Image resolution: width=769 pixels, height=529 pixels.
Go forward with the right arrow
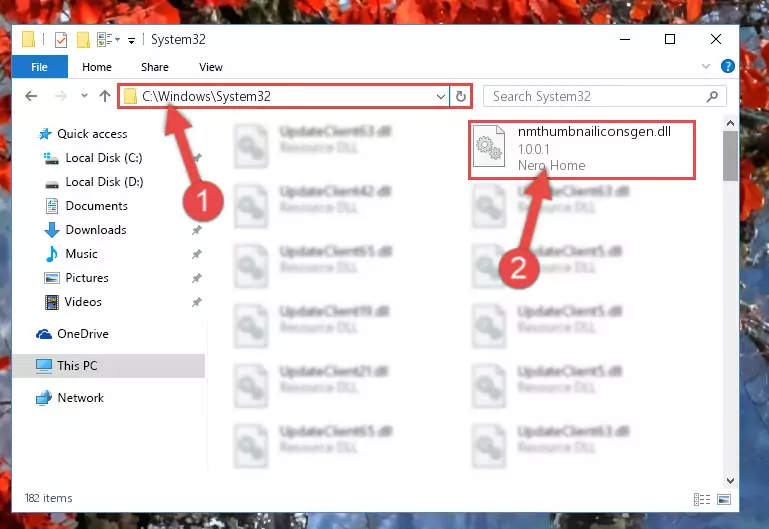tap(60, 96)
